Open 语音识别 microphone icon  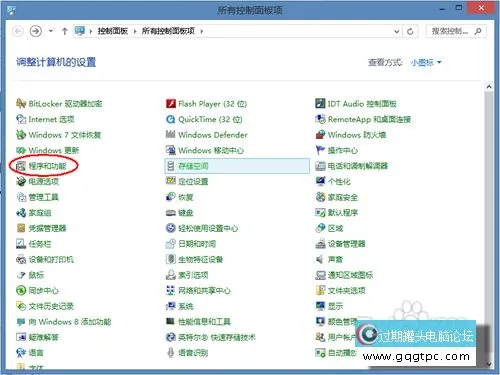click(171, 353)
